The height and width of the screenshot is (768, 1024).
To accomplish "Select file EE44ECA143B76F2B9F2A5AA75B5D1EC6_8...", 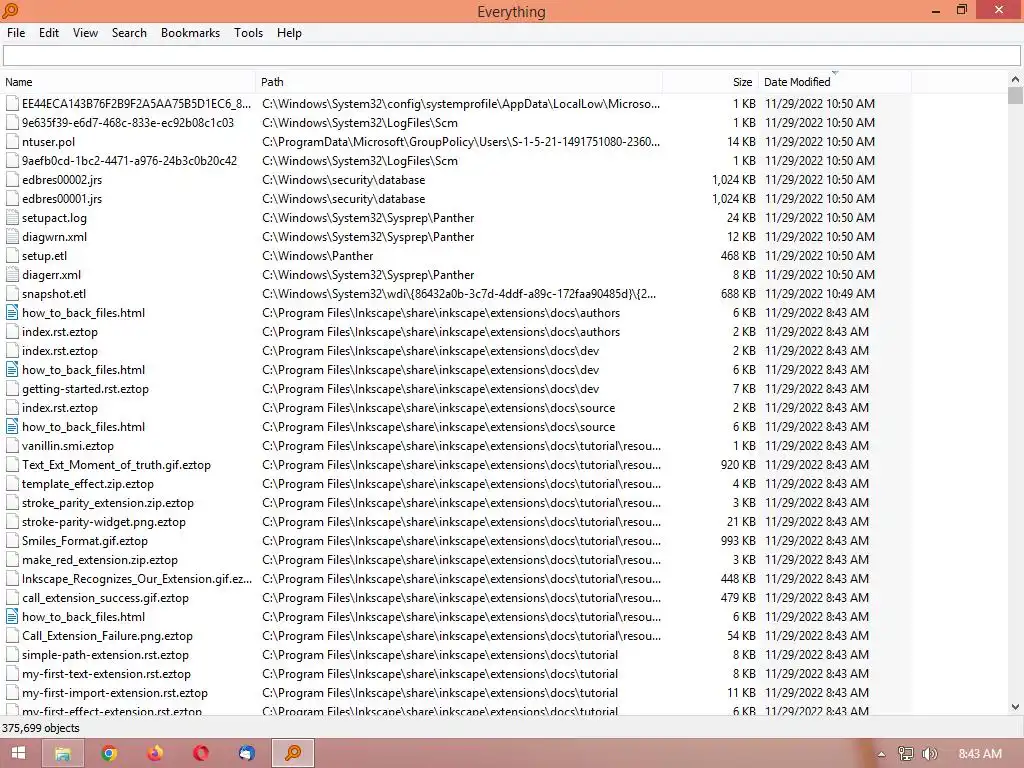I will (136, 104).
